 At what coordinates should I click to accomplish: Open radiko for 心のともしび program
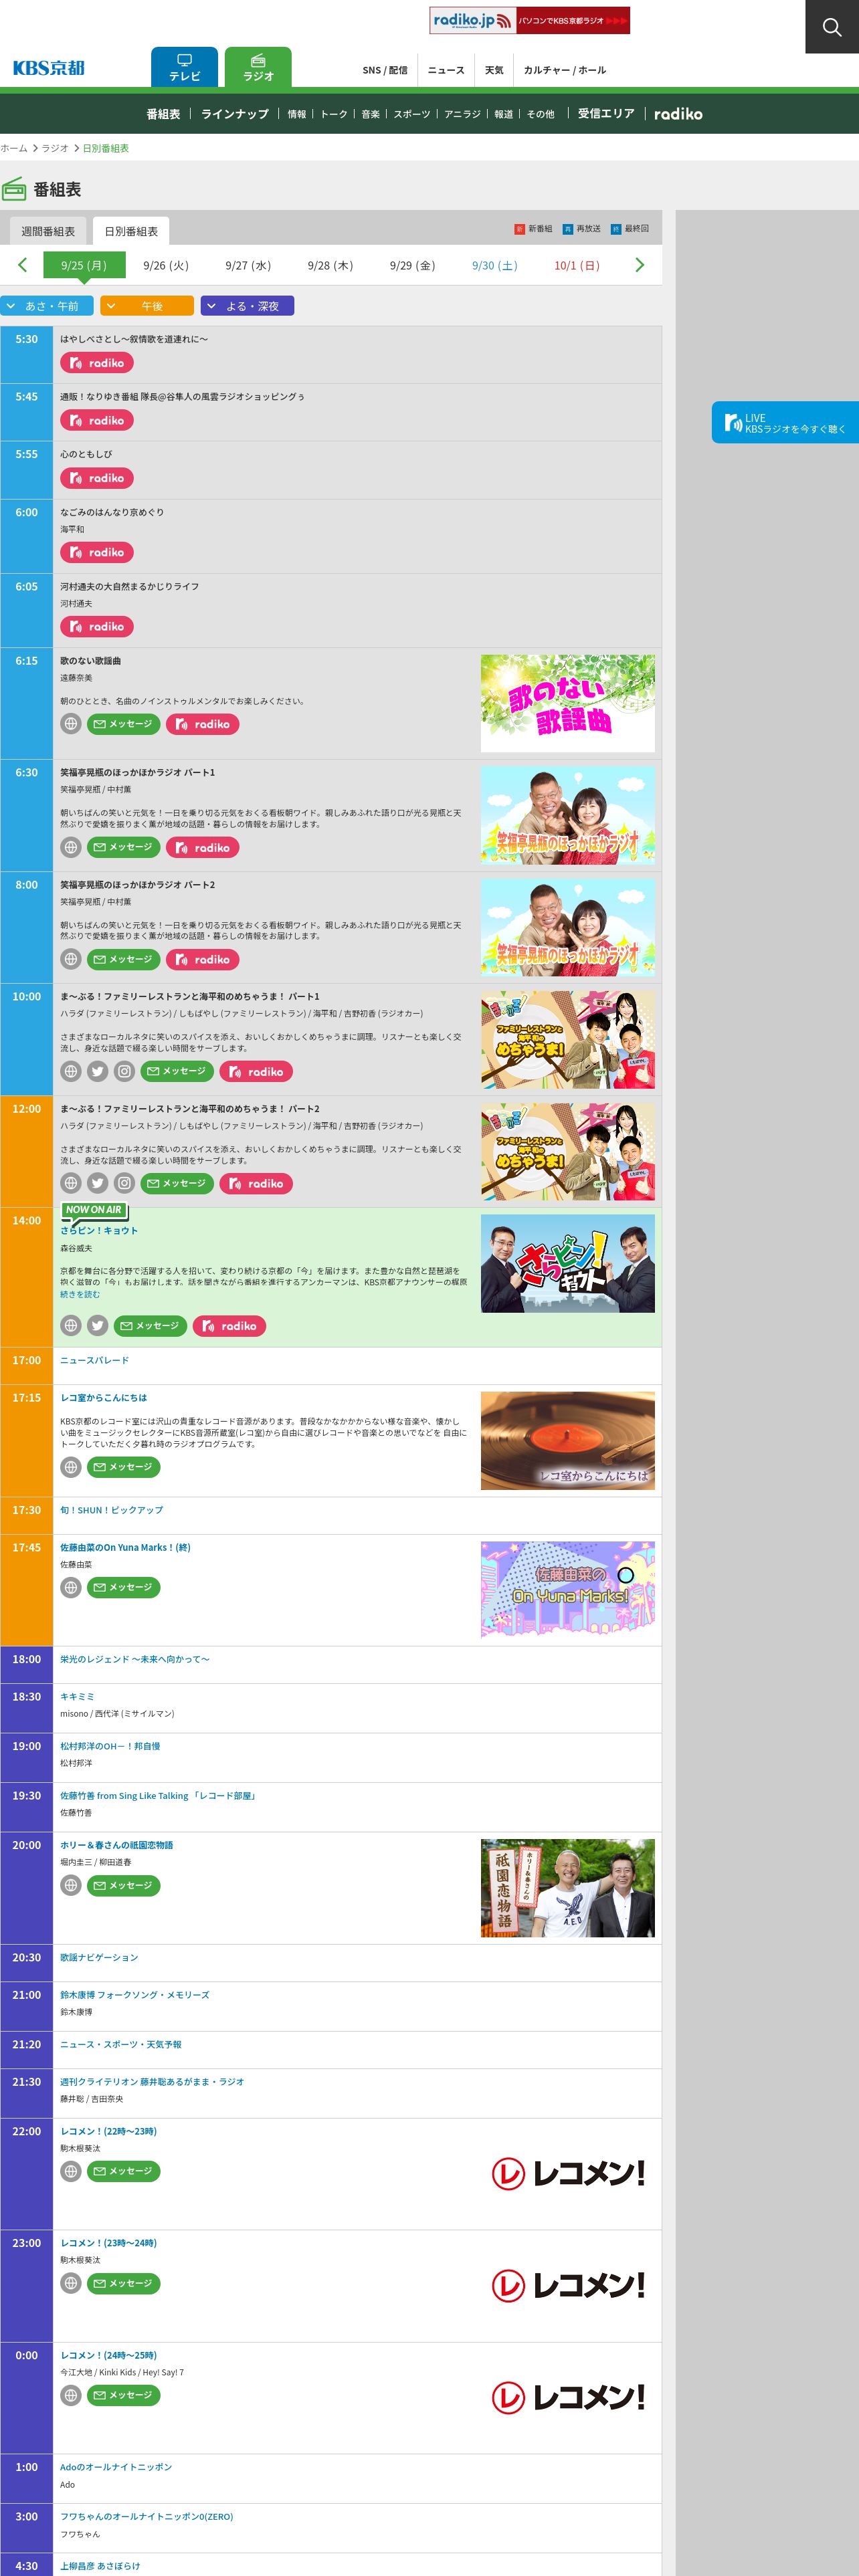tap(97, 478)
